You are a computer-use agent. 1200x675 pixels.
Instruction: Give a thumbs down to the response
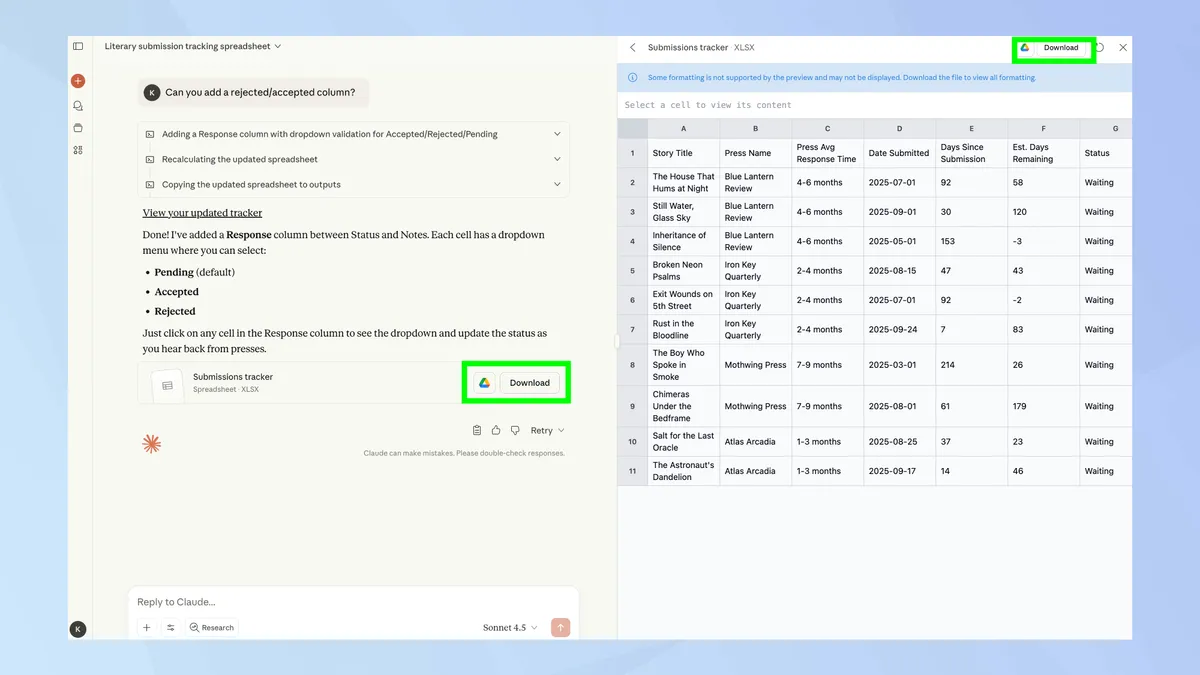coord(515,430)
